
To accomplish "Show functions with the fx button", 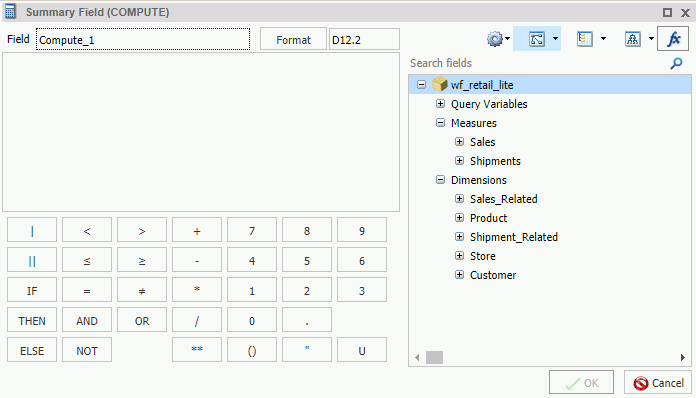I will coord(673,39).
